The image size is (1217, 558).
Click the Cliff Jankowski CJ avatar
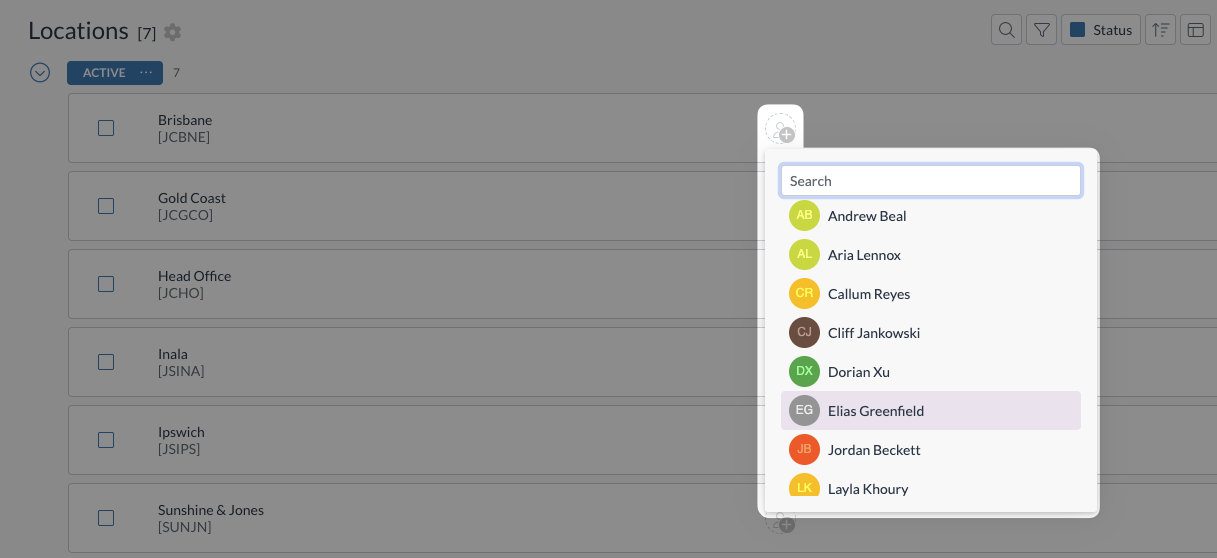point(804,333)
